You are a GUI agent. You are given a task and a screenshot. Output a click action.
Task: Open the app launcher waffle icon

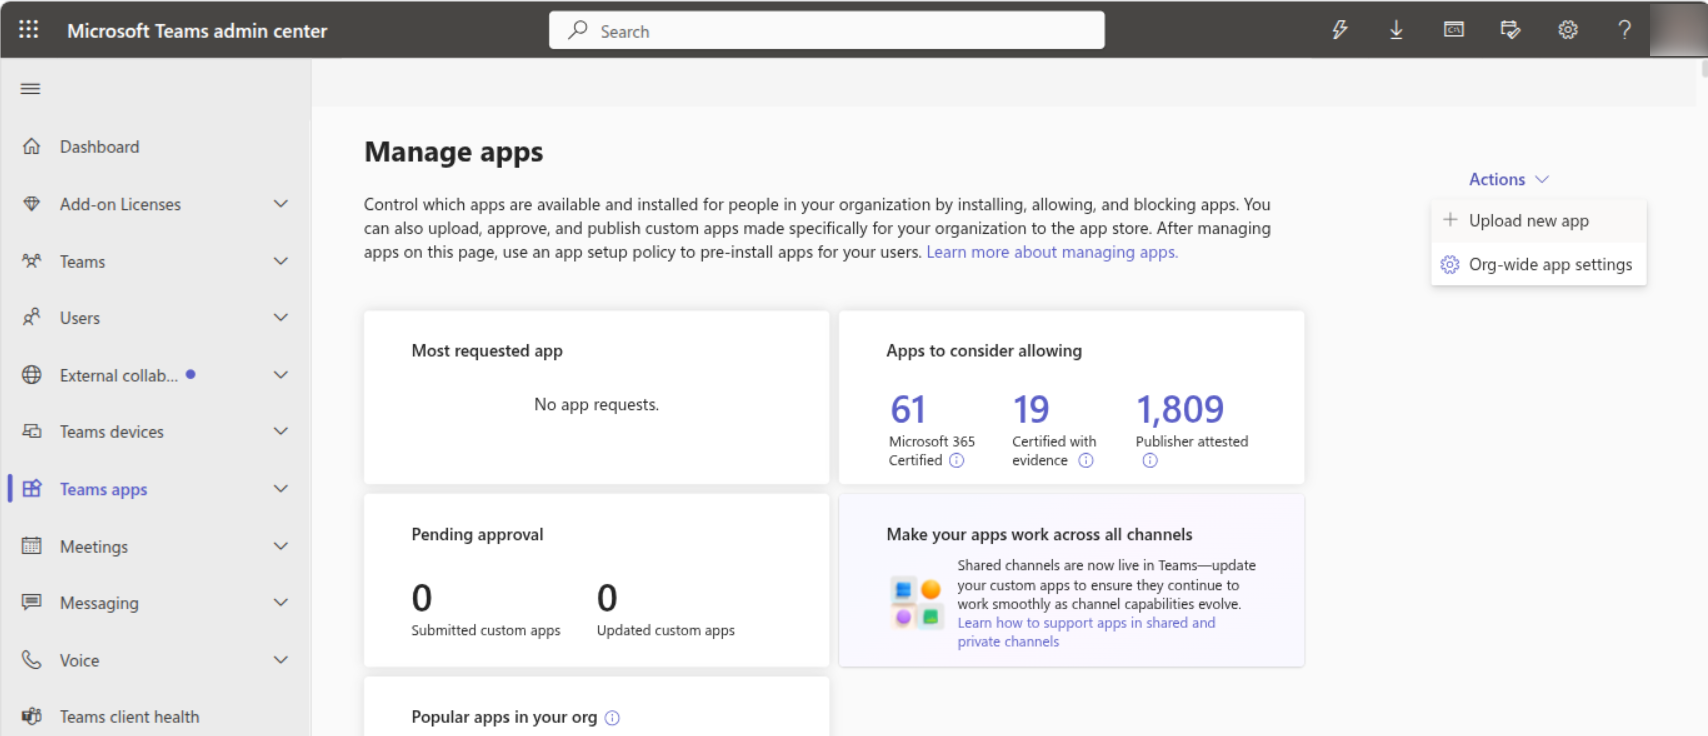[x=29, y=30]
